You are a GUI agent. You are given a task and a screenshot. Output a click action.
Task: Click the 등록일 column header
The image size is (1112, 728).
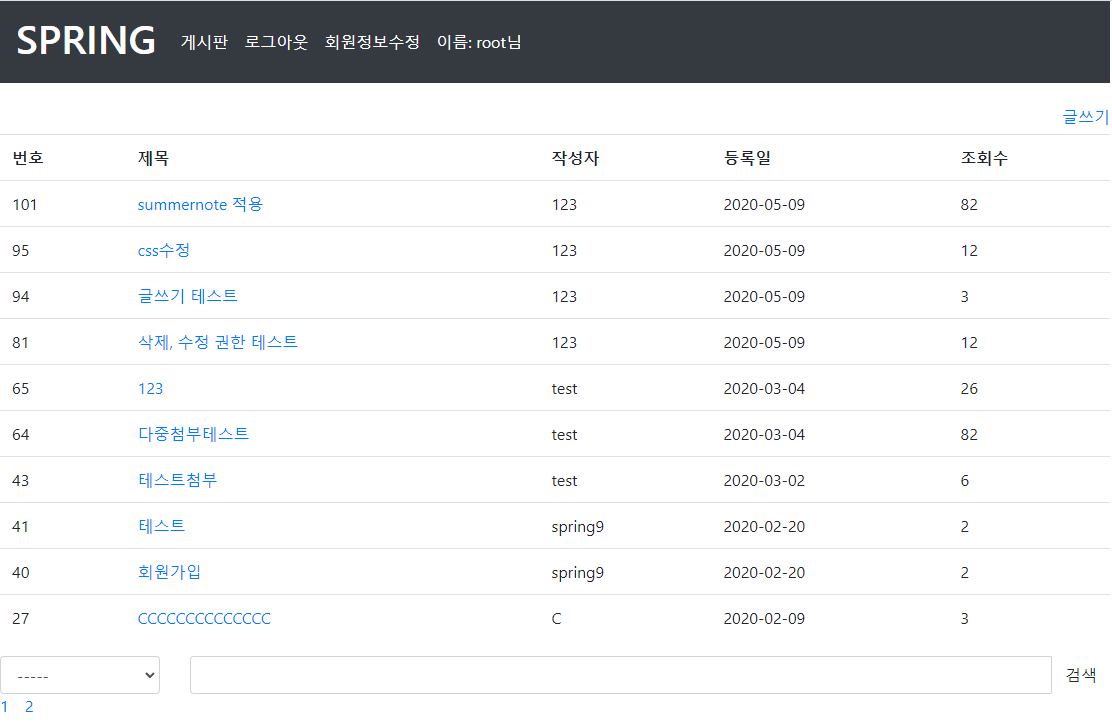click(x=747, y=158)
